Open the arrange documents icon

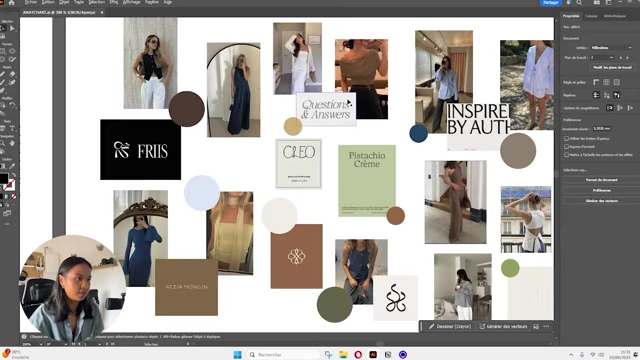tap(597, 2)
